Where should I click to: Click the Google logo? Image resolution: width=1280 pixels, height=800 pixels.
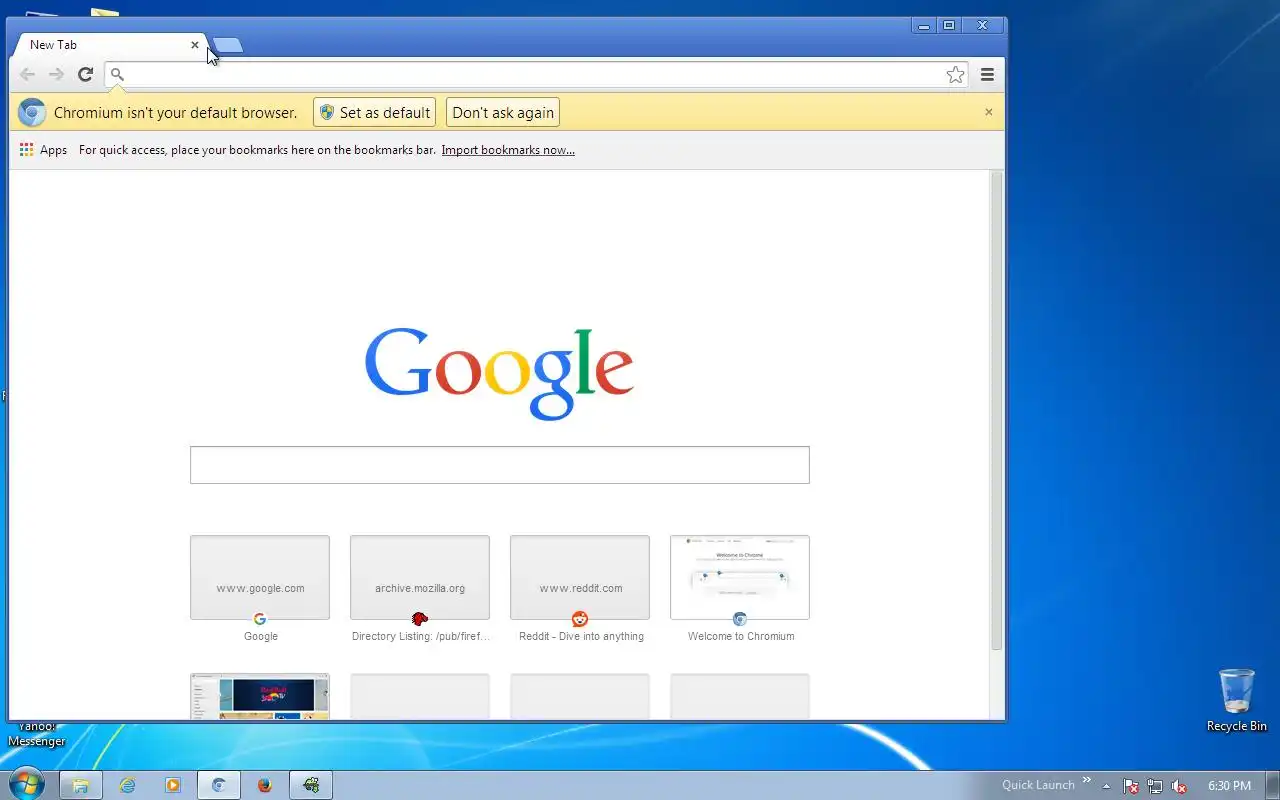click(x=499, y=373)
